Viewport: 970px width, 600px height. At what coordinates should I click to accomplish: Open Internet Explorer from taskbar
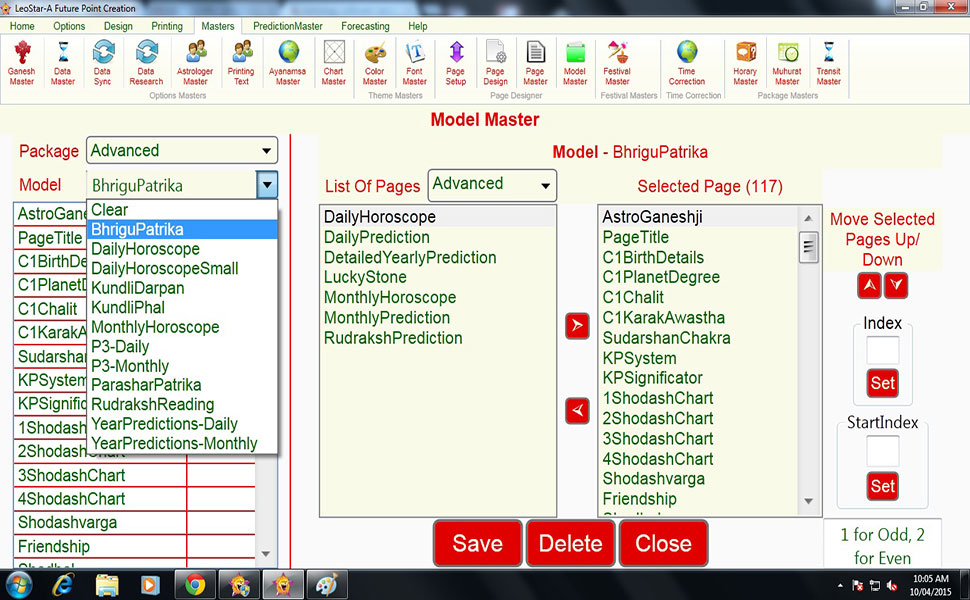[x=63, y=585]
